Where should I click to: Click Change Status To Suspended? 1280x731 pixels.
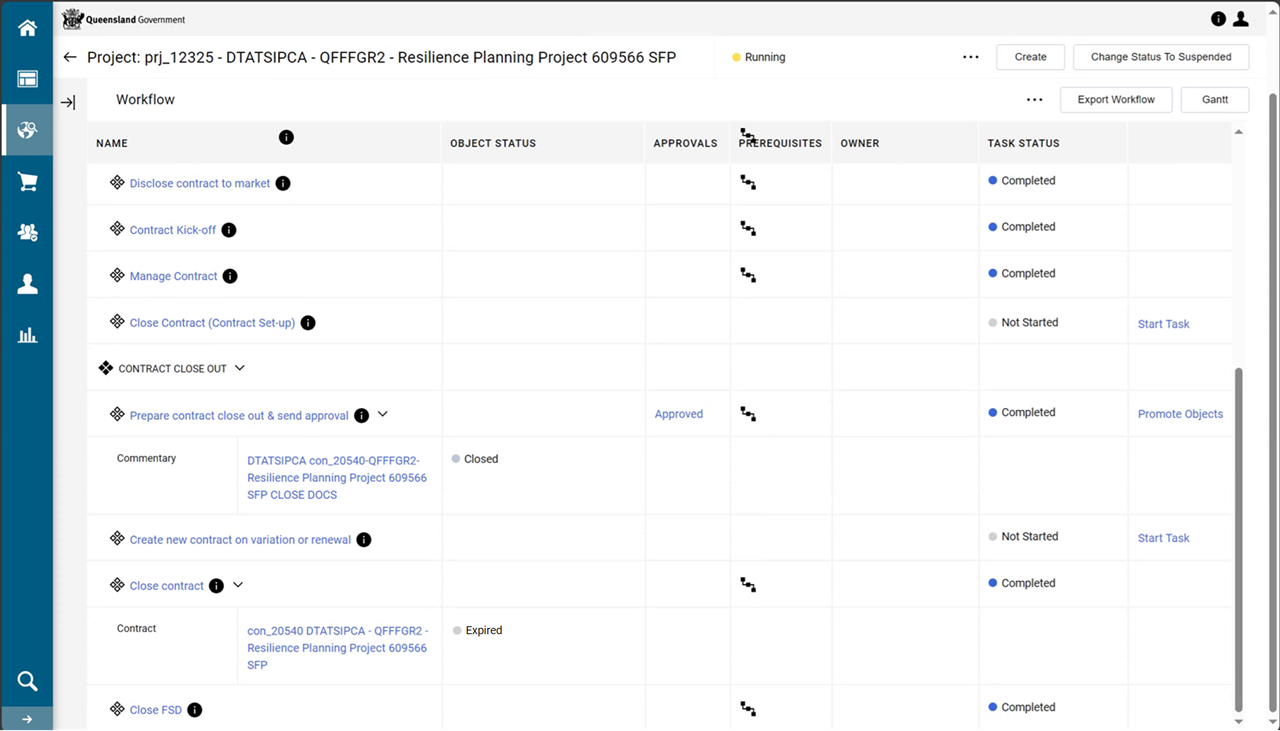(x=1161, y=57)
